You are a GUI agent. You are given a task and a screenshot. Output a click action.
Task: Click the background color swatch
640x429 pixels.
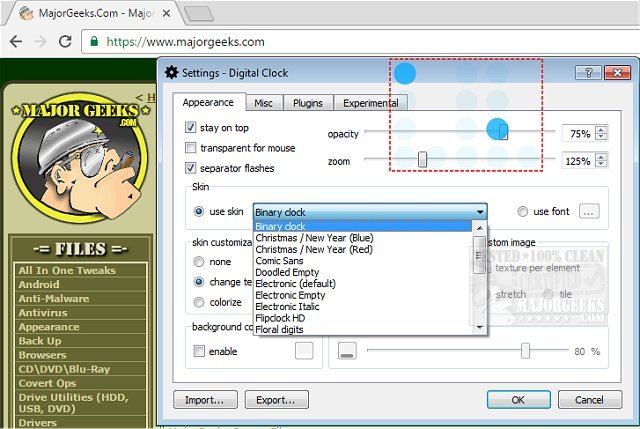coord(304,351)
